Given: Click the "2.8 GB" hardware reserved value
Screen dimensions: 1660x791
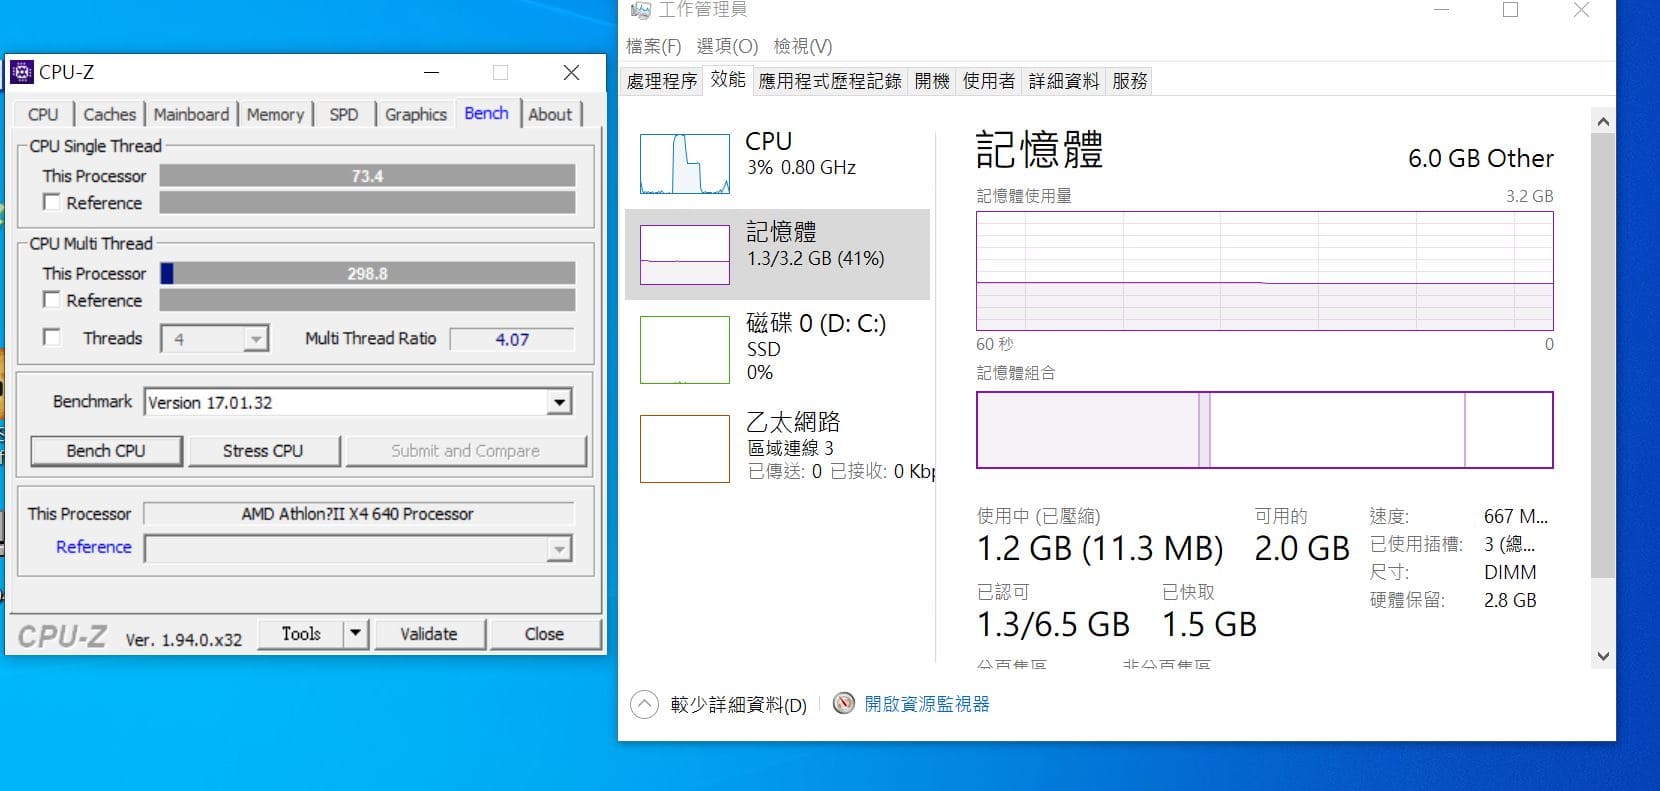Looking at the screenshot, I should pos(1510,600).
